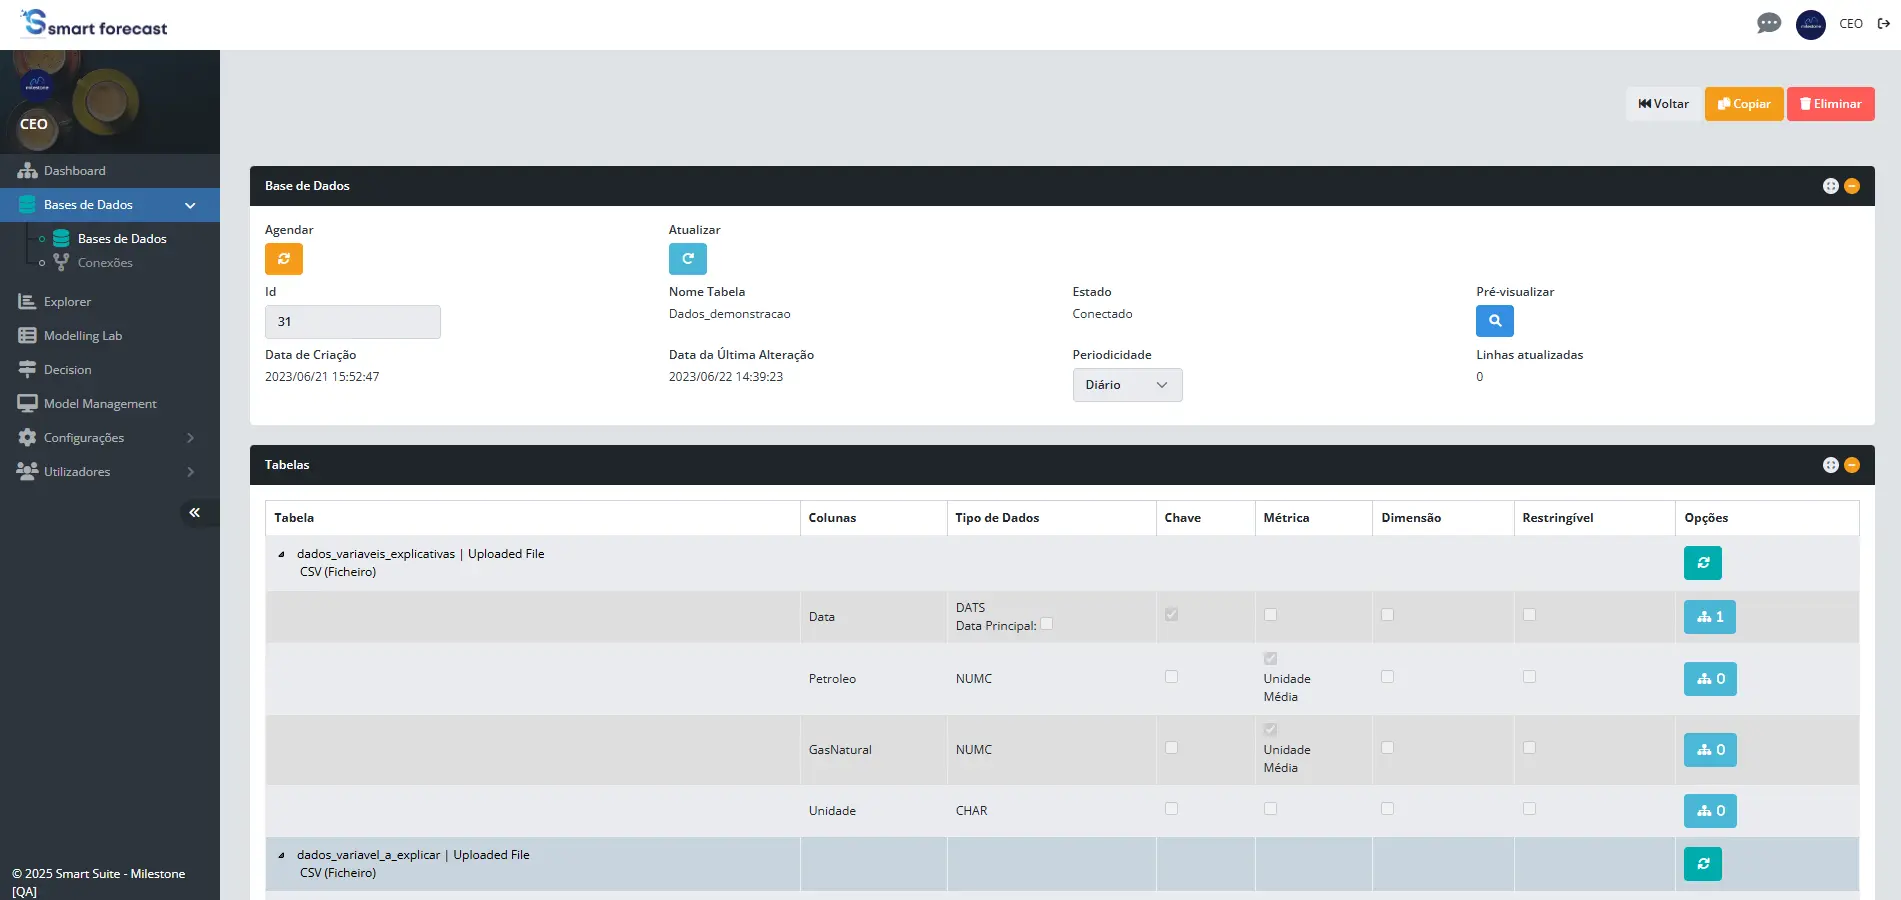
Task: Open the Pré-visualizar magnifier preview
Action: [x=1494, y=321]
